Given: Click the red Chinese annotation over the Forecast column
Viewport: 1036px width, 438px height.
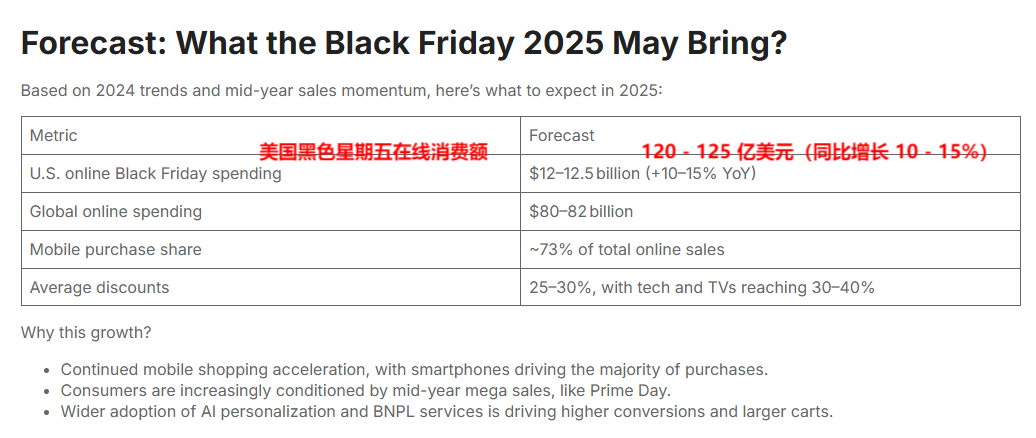Looking at the screenshot, I should [814, 152].
